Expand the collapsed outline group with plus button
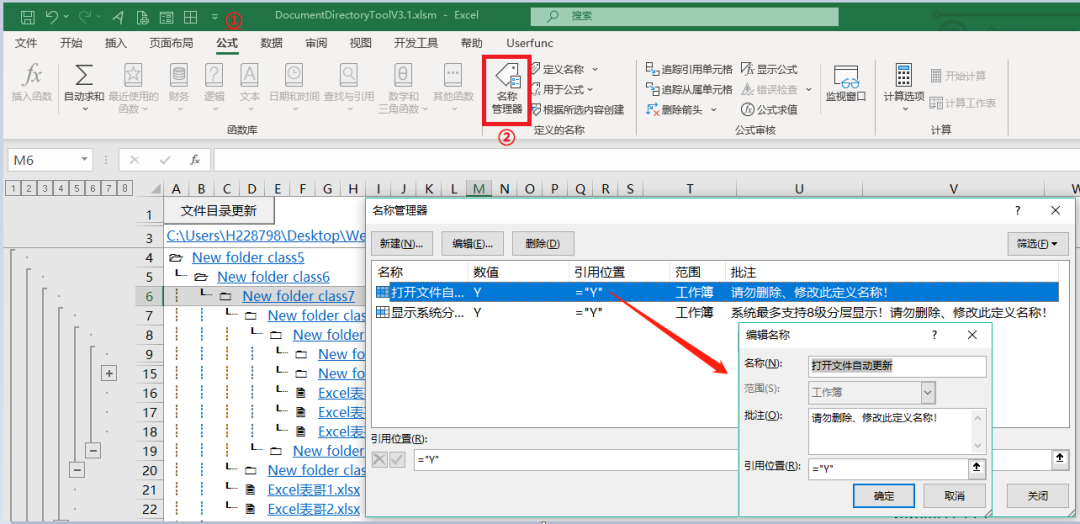The image size is (1080, 524). pos(109,373)
